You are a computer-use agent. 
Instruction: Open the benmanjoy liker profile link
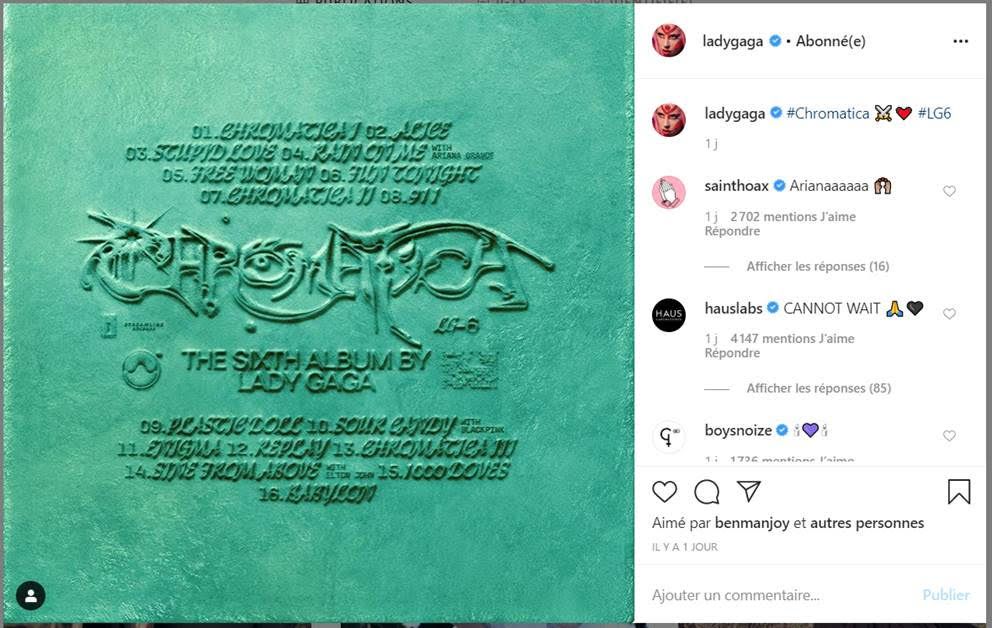752,523
